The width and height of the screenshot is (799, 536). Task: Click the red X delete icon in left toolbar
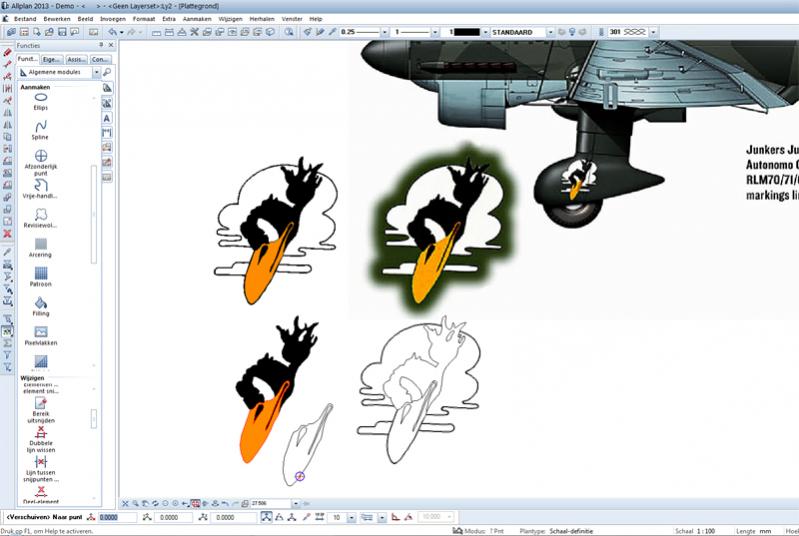coord(7,234)
